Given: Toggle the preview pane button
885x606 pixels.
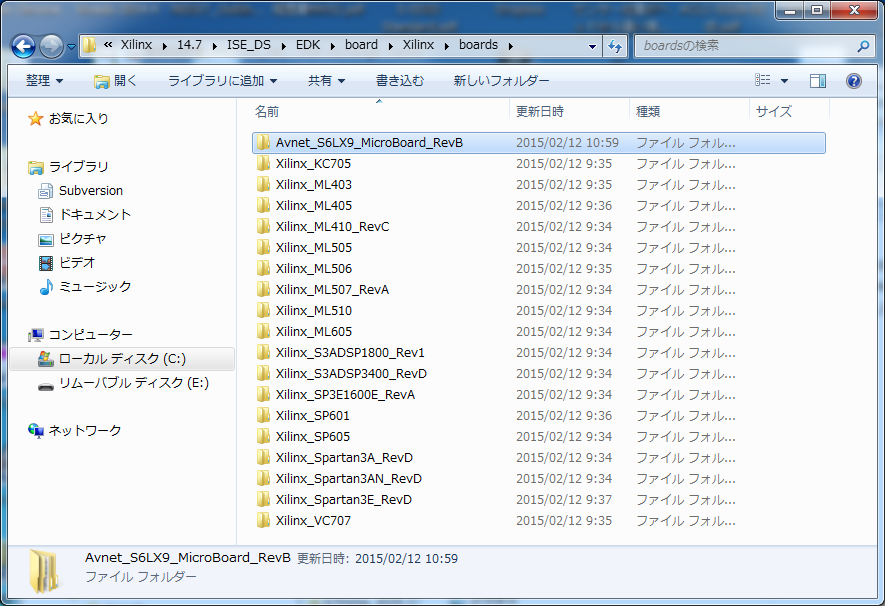Looking at the screenshot, I should [818, 81].
